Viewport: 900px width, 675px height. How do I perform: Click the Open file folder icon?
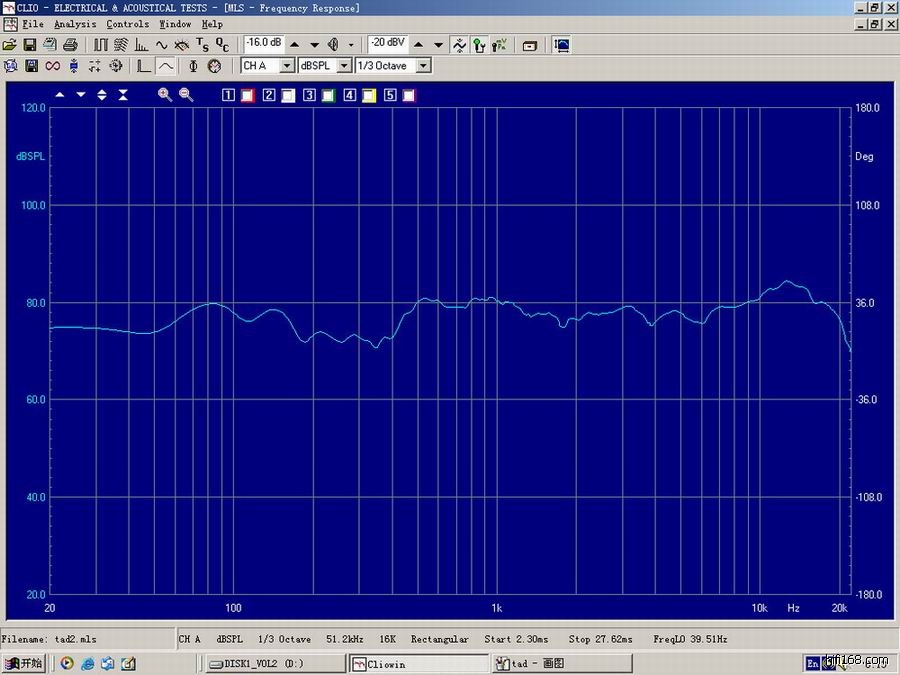pyautogui.click(x=10, y=45)
